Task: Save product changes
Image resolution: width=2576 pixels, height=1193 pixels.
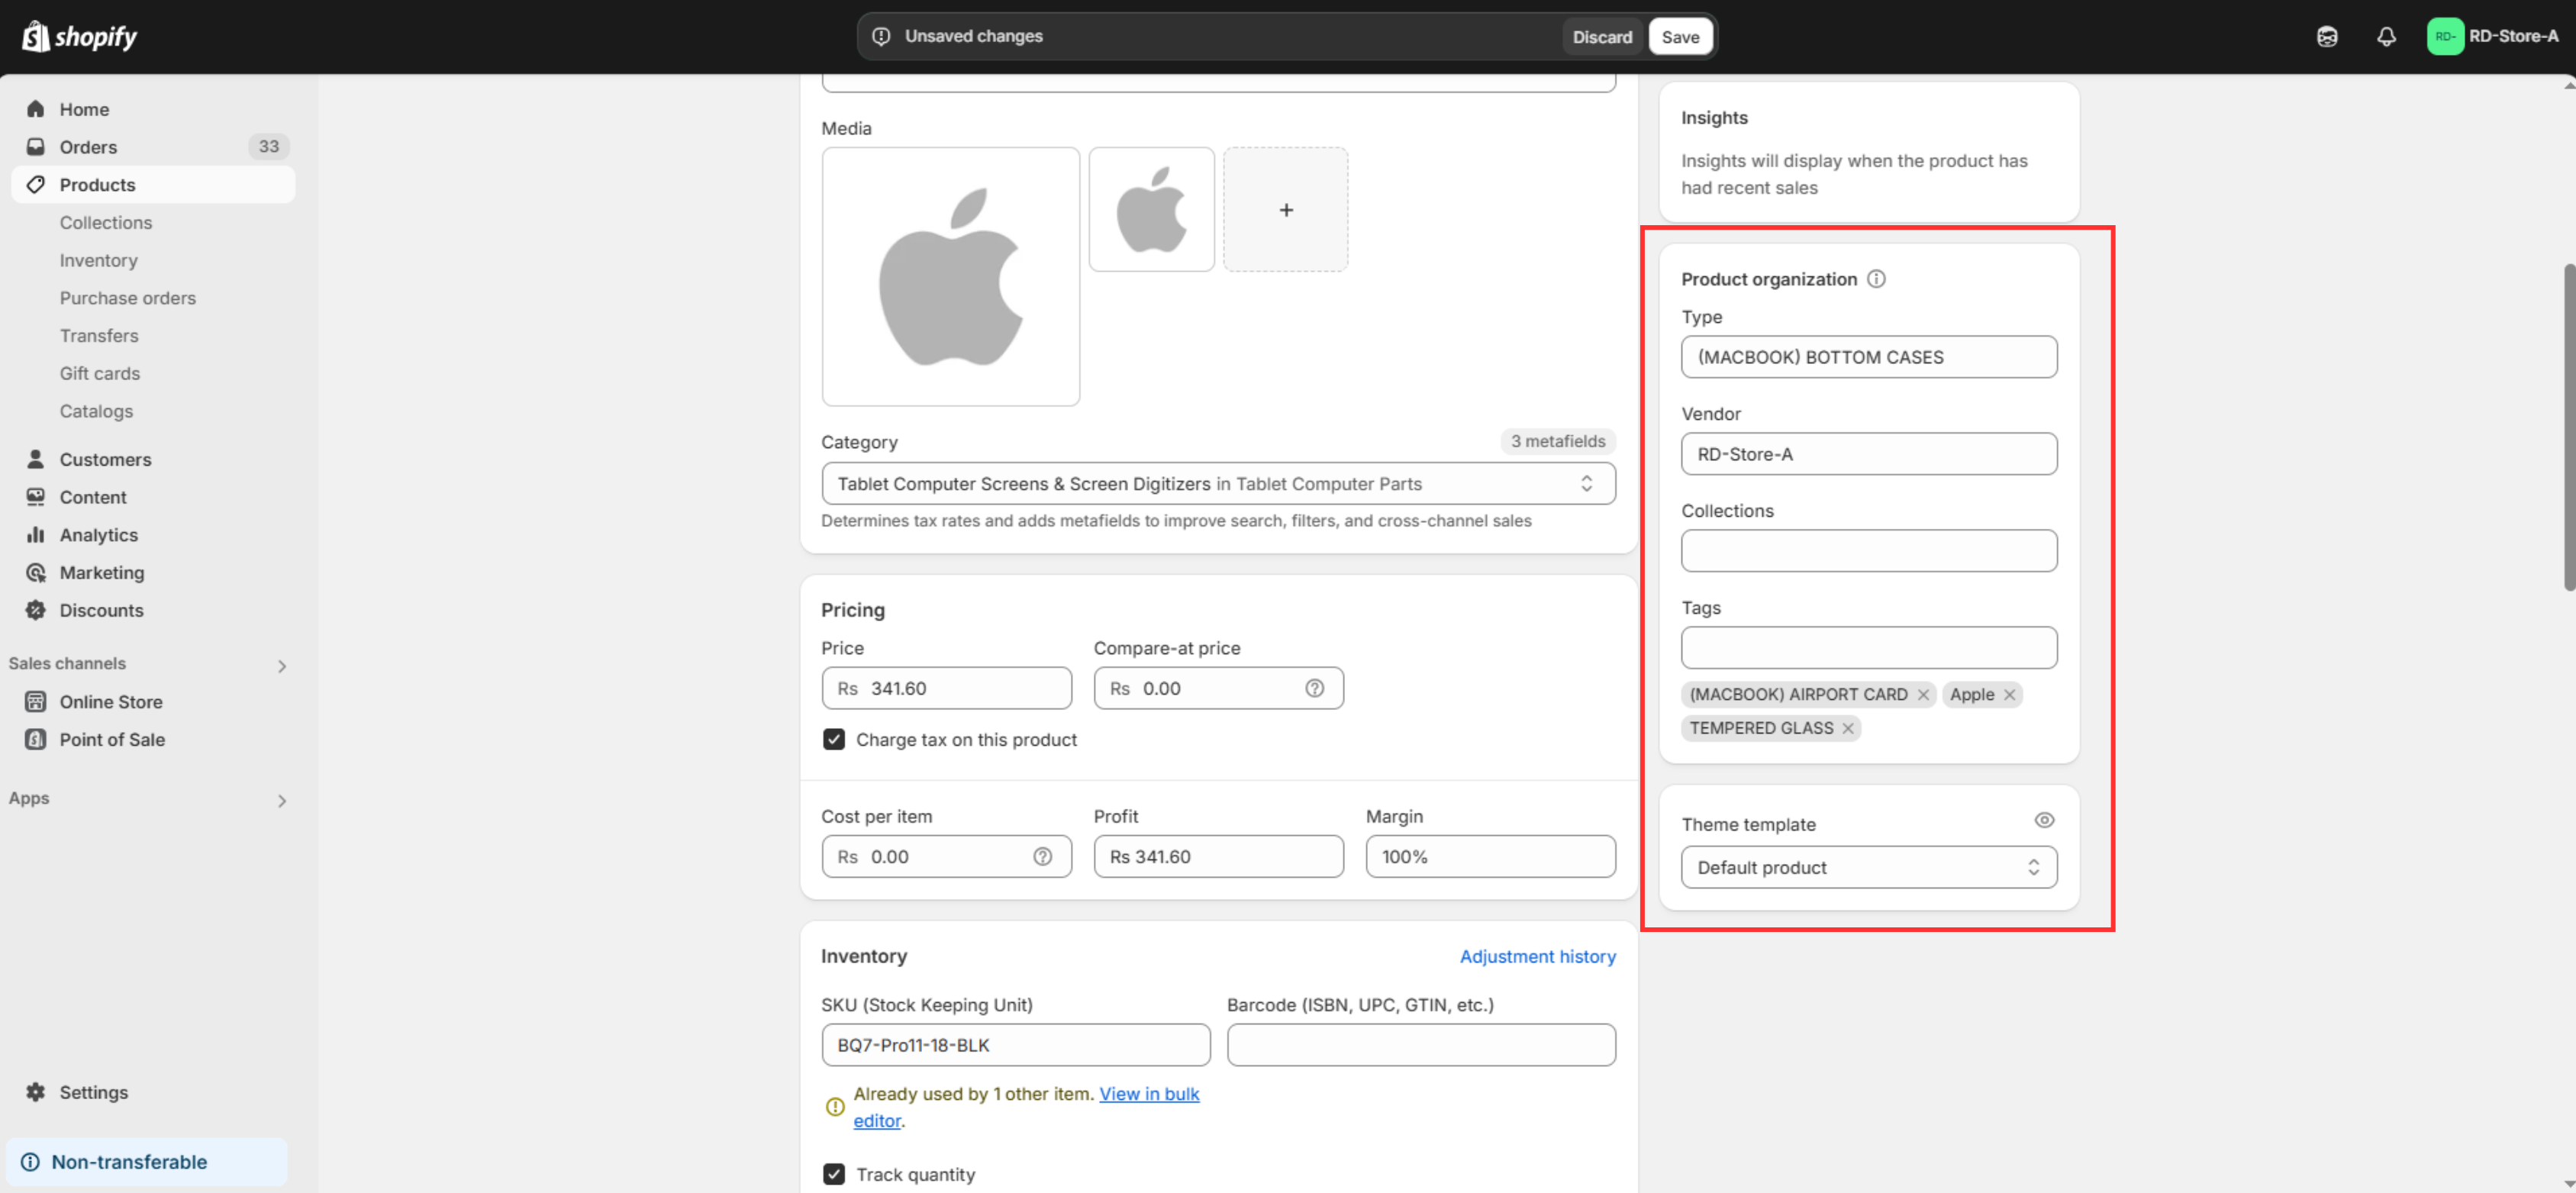Action: (1680, 37)
